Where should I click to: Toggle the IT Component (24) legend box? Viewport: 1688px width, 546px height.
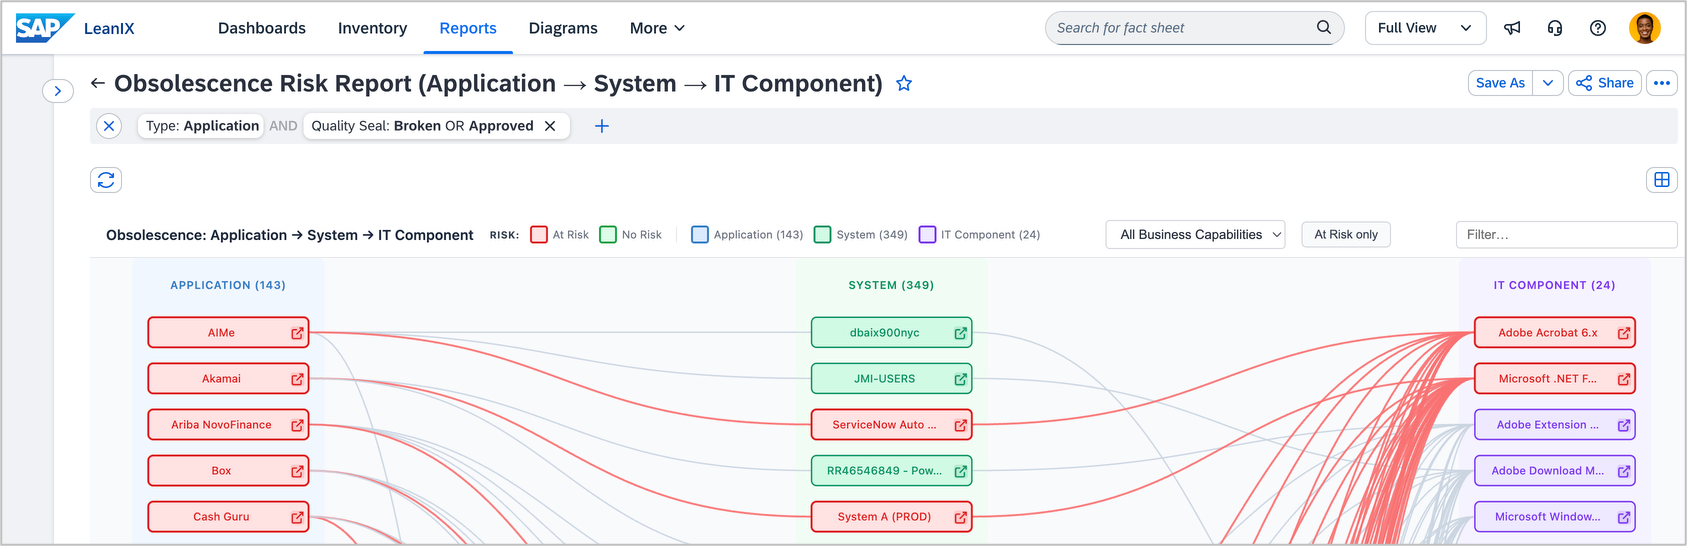(x=928, y=234)
